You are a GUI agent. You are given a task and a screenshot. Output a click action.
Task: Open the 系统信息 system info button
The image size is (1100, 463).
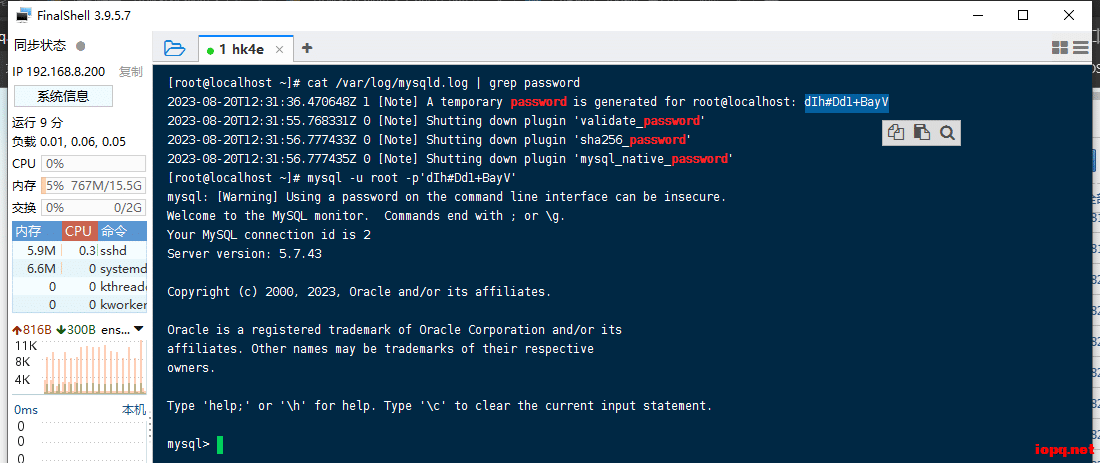63,96
